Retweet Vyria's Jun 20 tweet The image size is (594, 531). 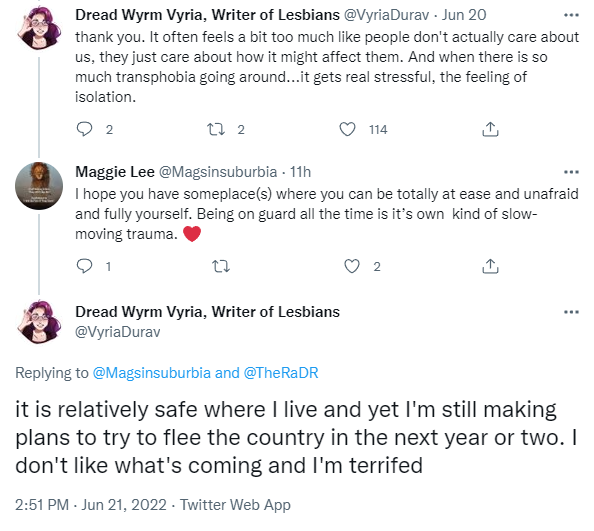click(216, 129)
